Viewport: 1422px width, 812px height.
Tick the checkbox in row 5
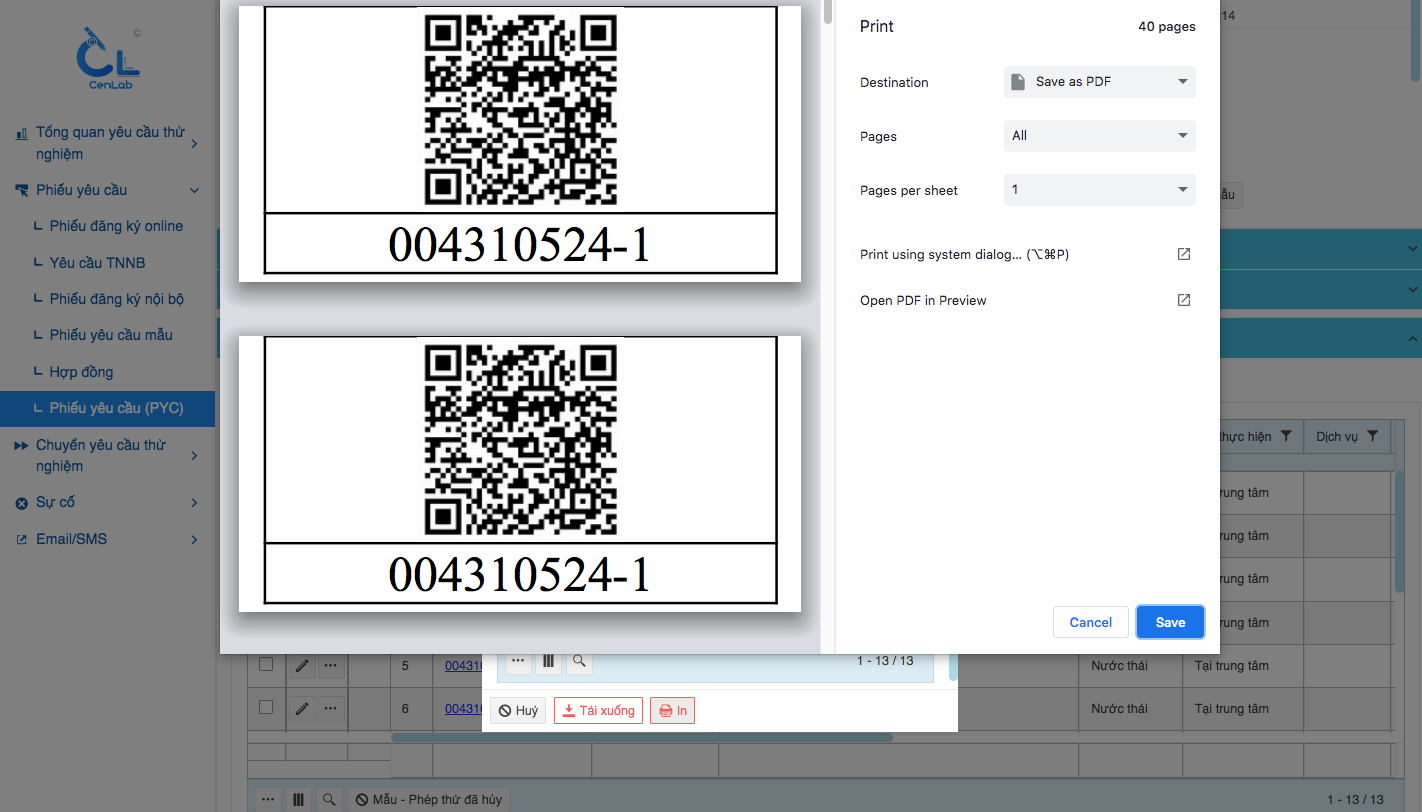(266, 664)
